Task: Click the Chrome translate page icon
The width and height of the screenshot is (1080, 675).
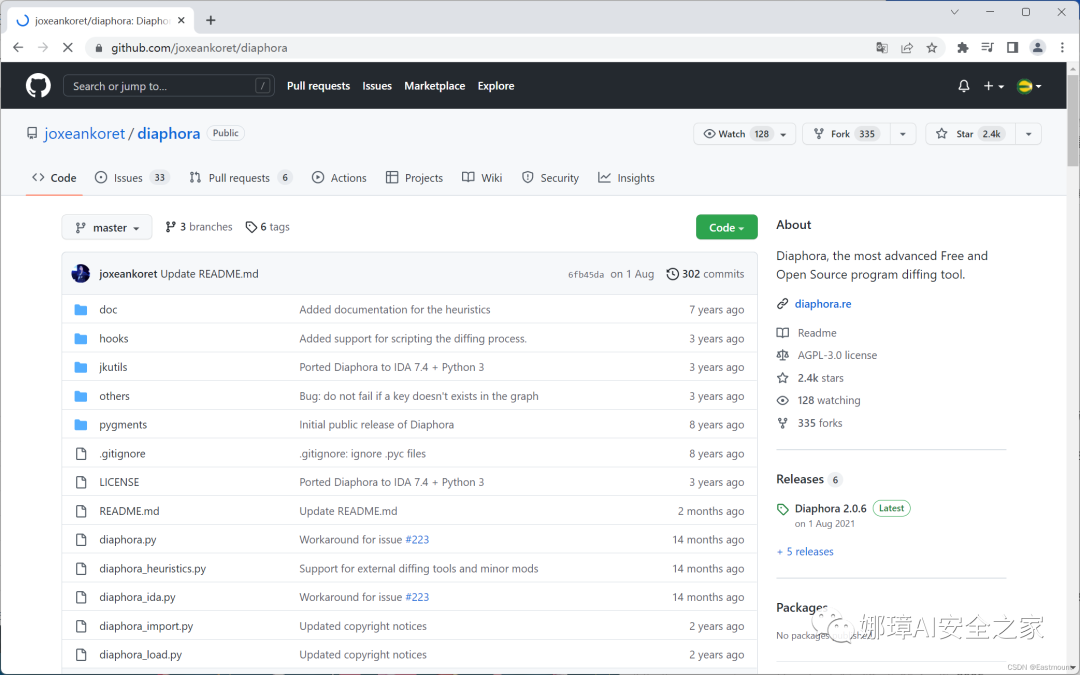Action: pyautogui.click(x=882, y=48)
